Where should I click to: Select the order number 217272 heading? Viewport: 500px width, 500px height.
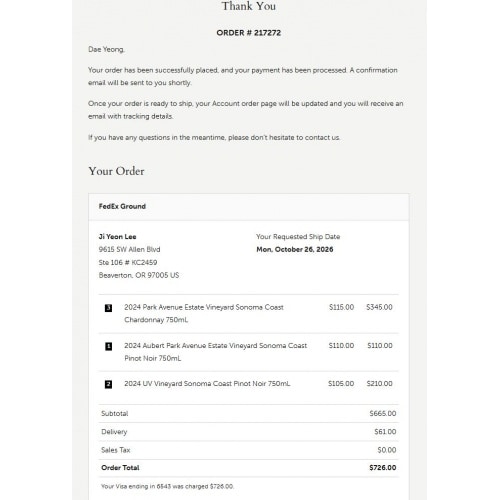click(x=249, y=33)
